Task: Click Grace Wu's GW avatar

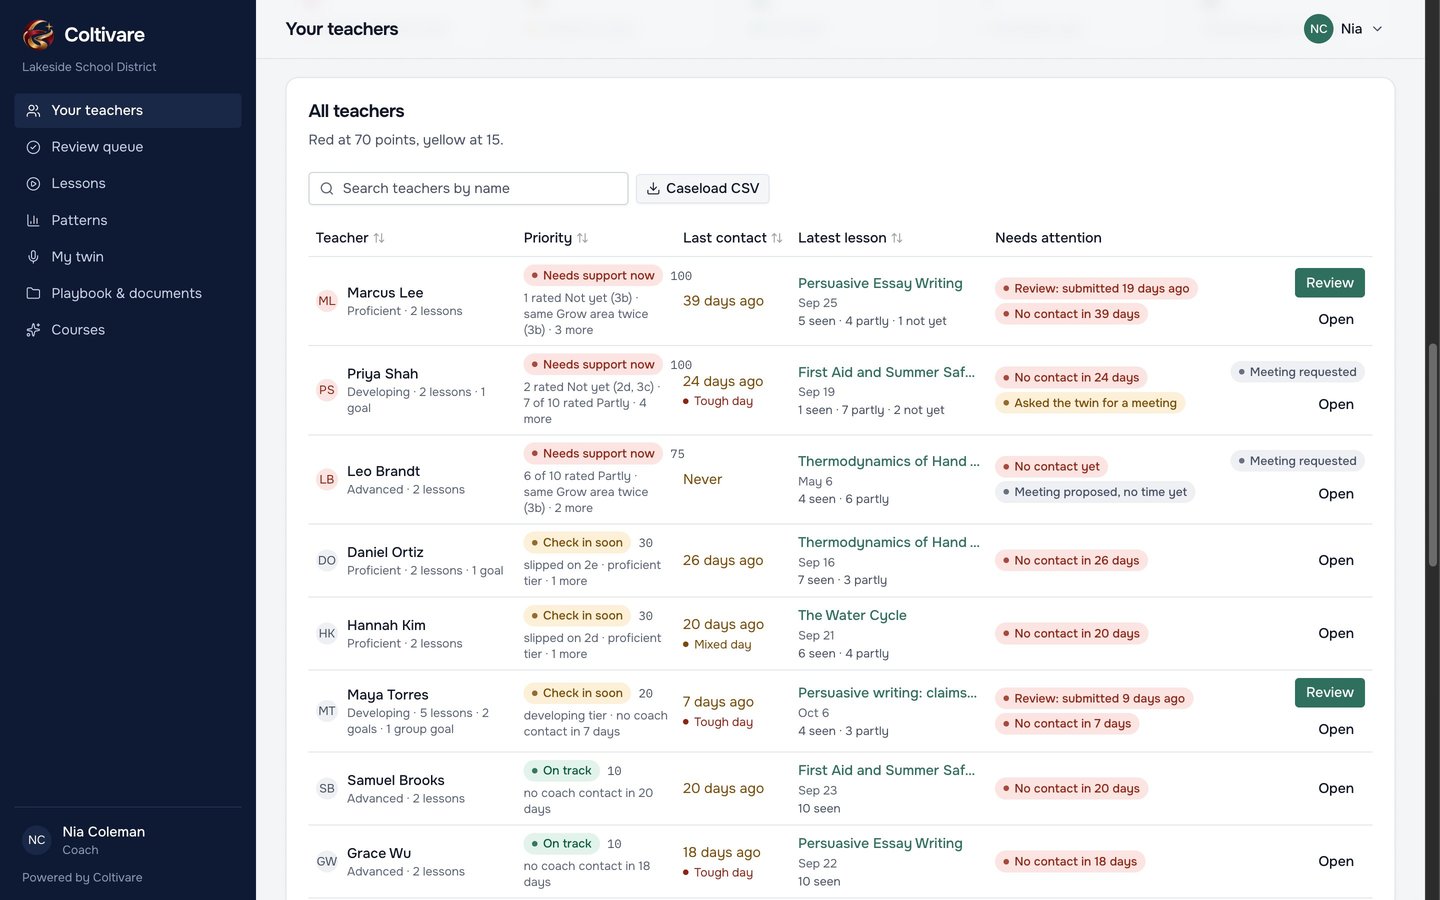Action: (327, 861)
